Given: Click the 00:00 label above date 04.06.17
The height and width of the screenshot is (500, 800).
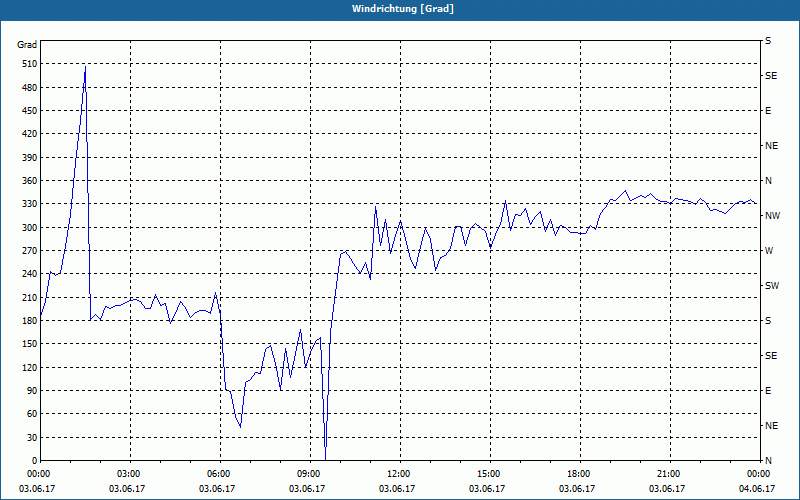Looking at the screenshot, I should coord(757,474).
